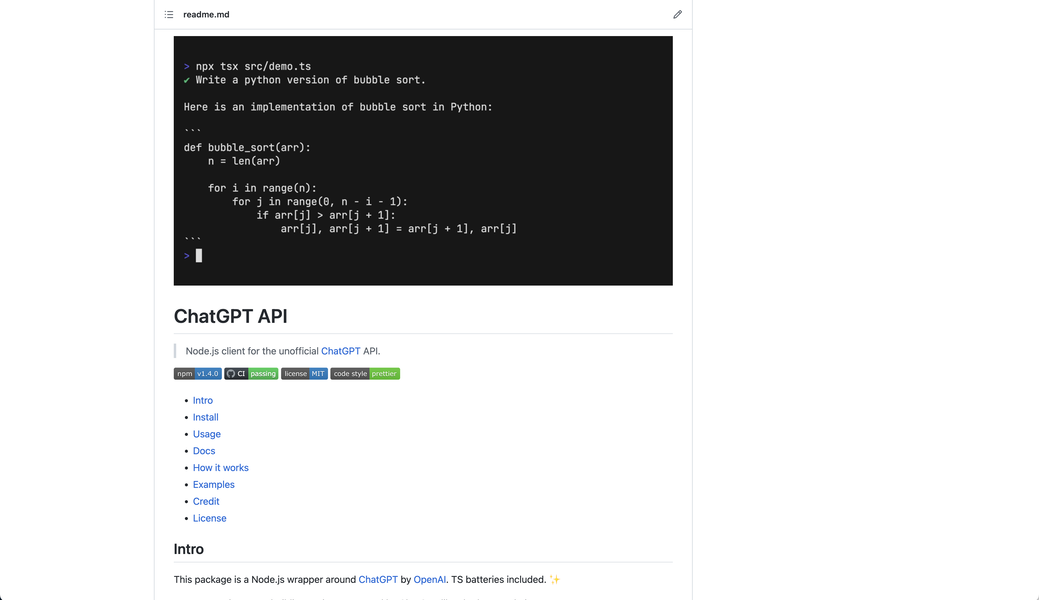Open the Examples section link
The height and width of the screenshot is (600, 1039).
[x=214, y=485]
